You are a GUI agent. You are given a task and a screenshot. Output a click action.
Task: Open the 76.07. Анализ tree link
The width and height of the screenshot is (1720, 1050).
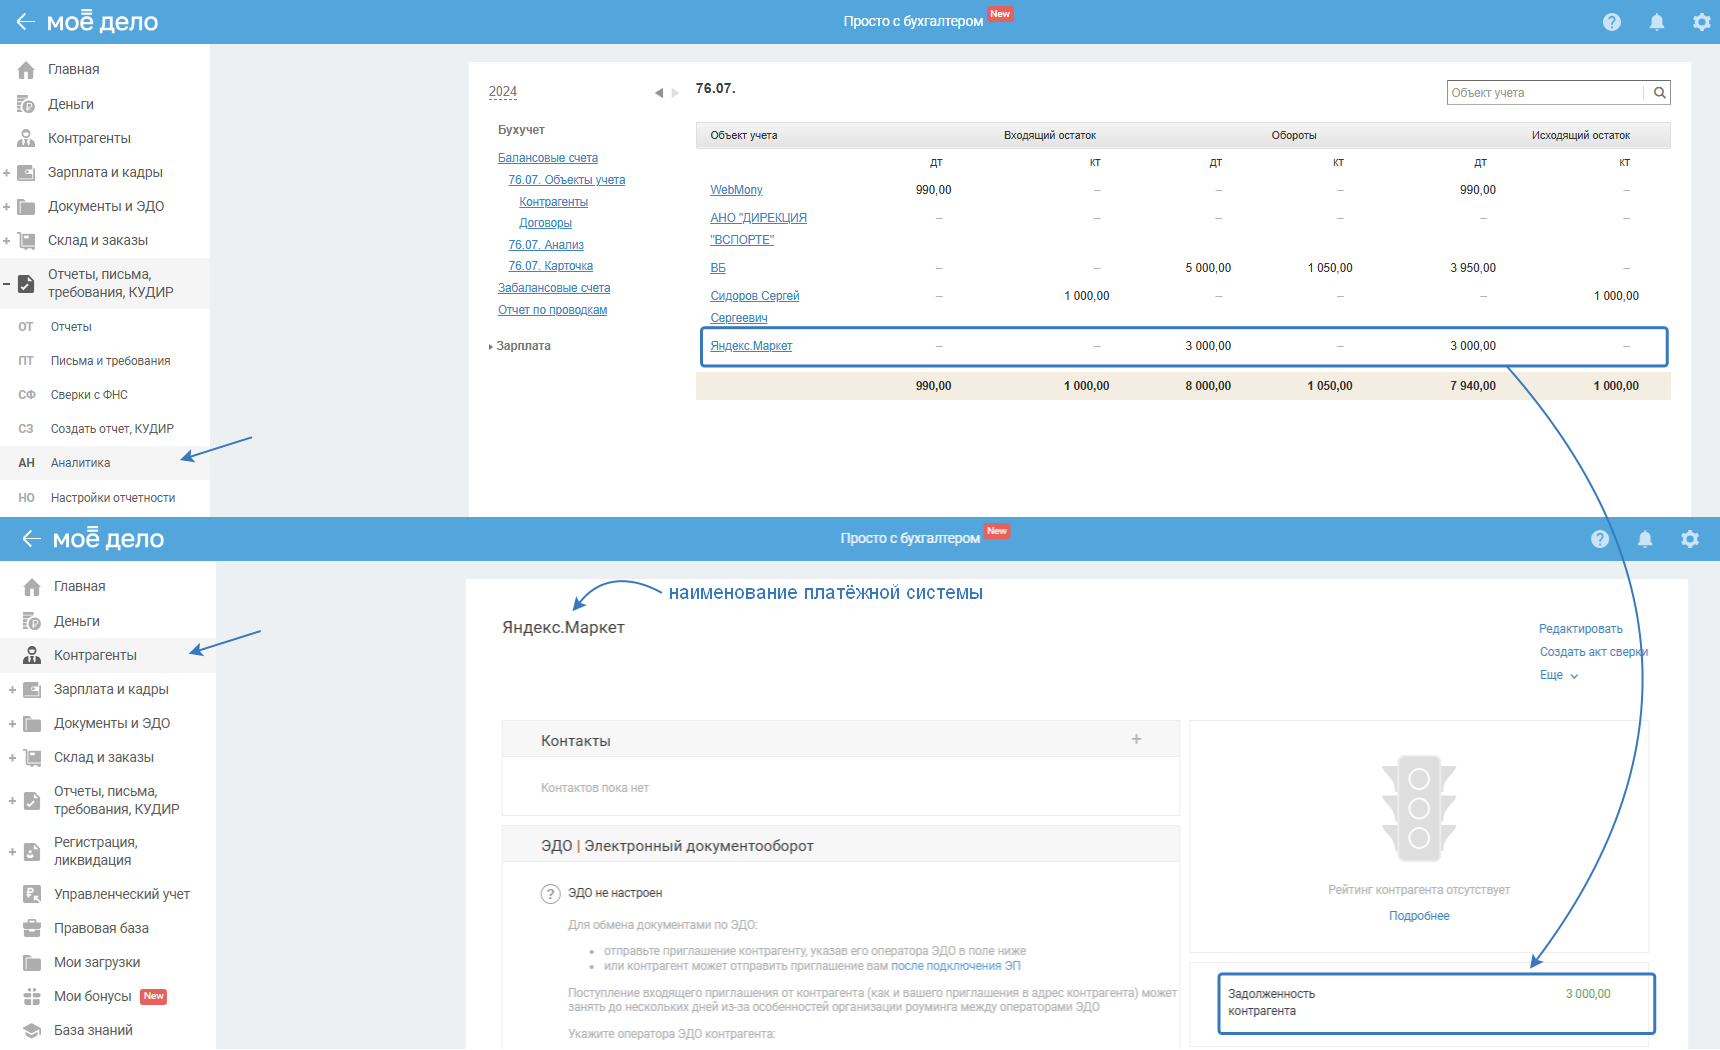point(546,245)
